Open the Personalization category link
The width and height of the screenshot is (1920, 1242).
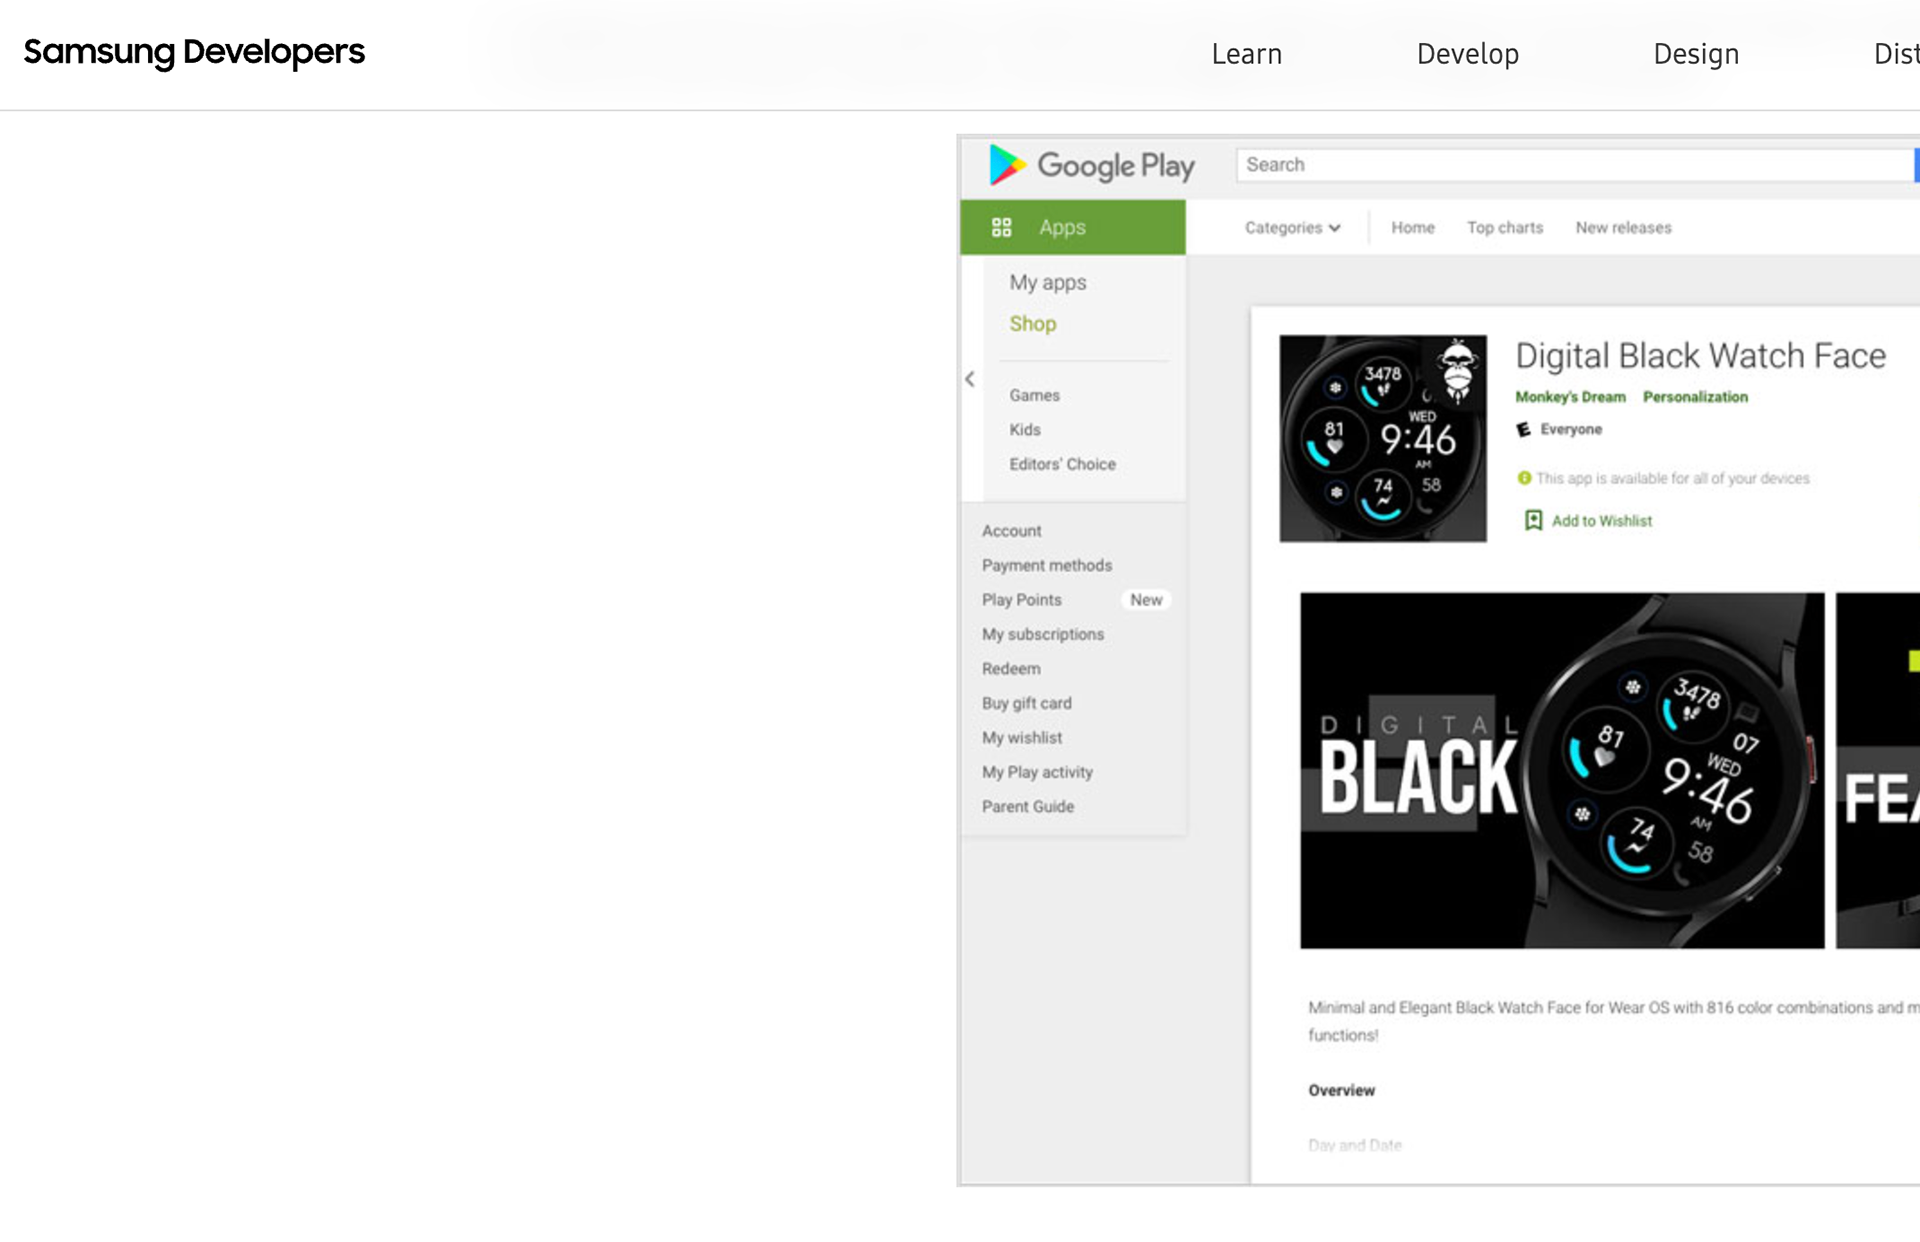click(x=1695, y=397)
